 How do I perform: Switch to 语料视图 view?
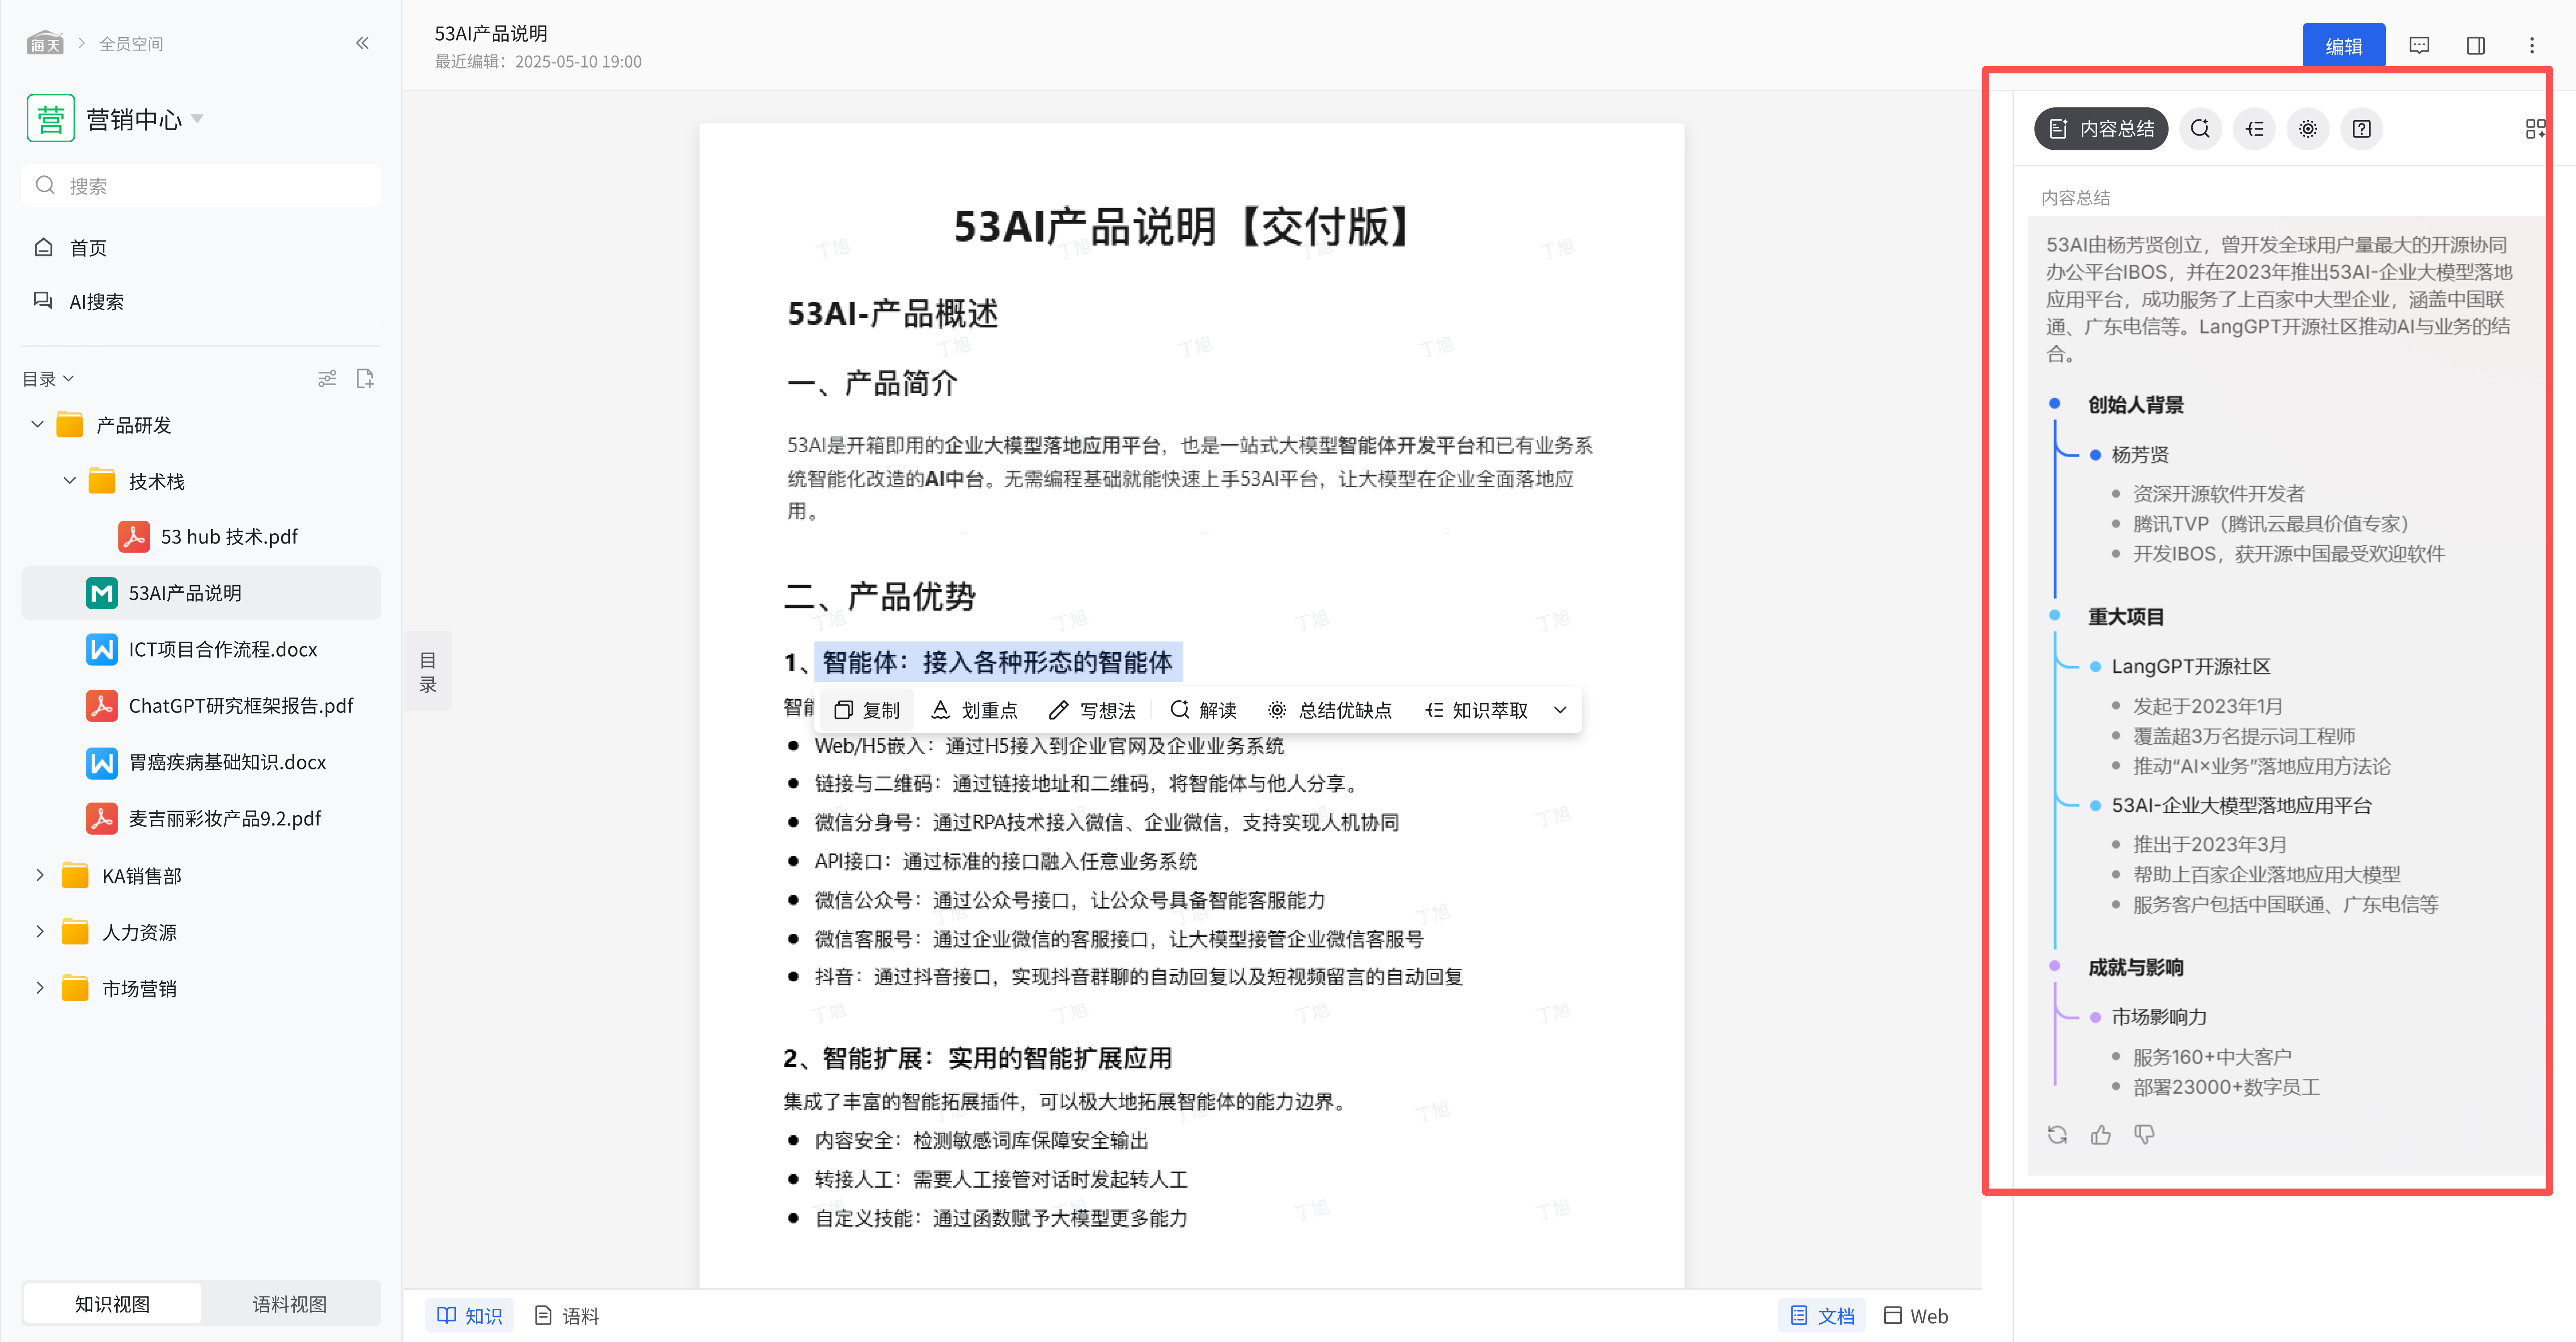pos(289,1303)
